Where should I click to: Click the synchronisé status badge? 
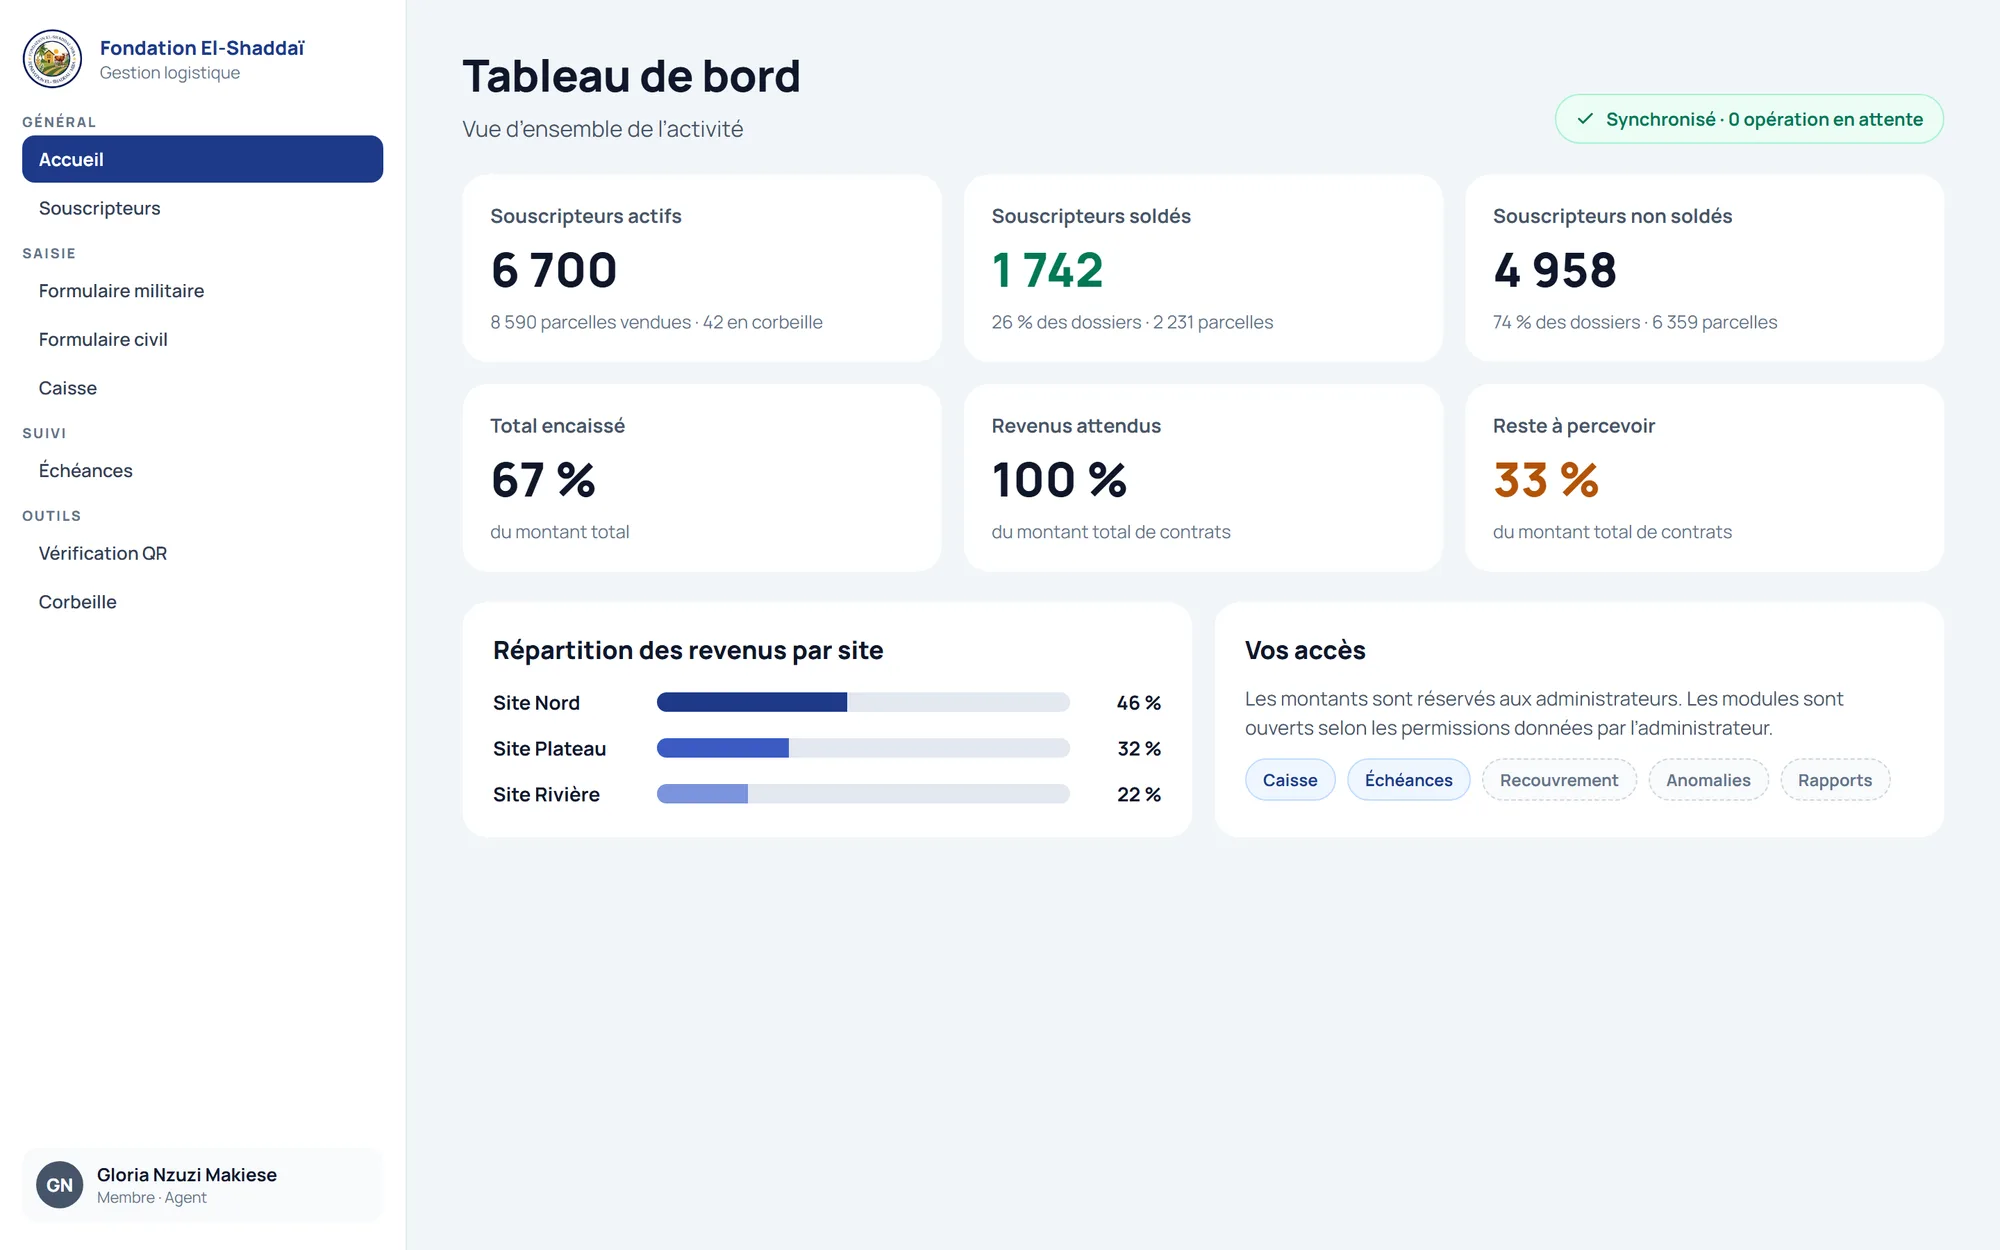(x=1749, y=119)
